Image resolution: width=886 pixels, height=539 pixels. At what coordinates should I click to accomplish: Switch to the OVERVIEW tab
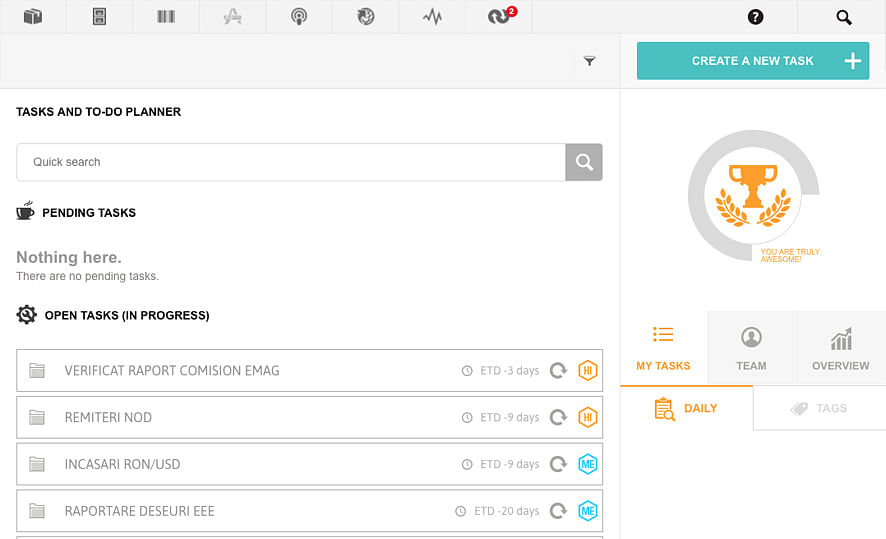[840, 348]
